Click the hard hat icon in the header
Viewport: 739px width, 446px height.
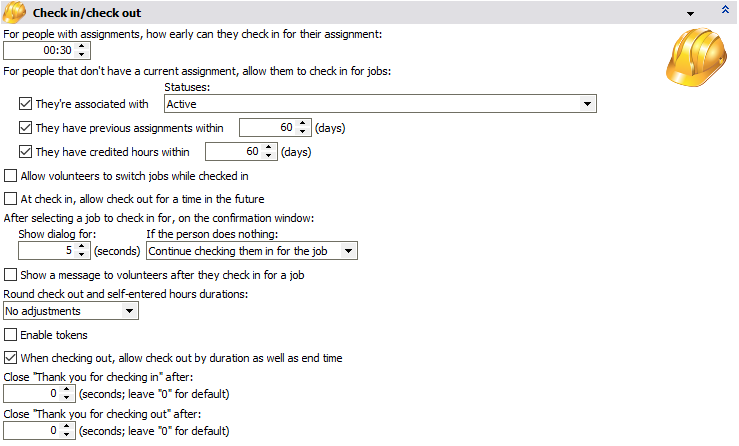tap(14, 12)
